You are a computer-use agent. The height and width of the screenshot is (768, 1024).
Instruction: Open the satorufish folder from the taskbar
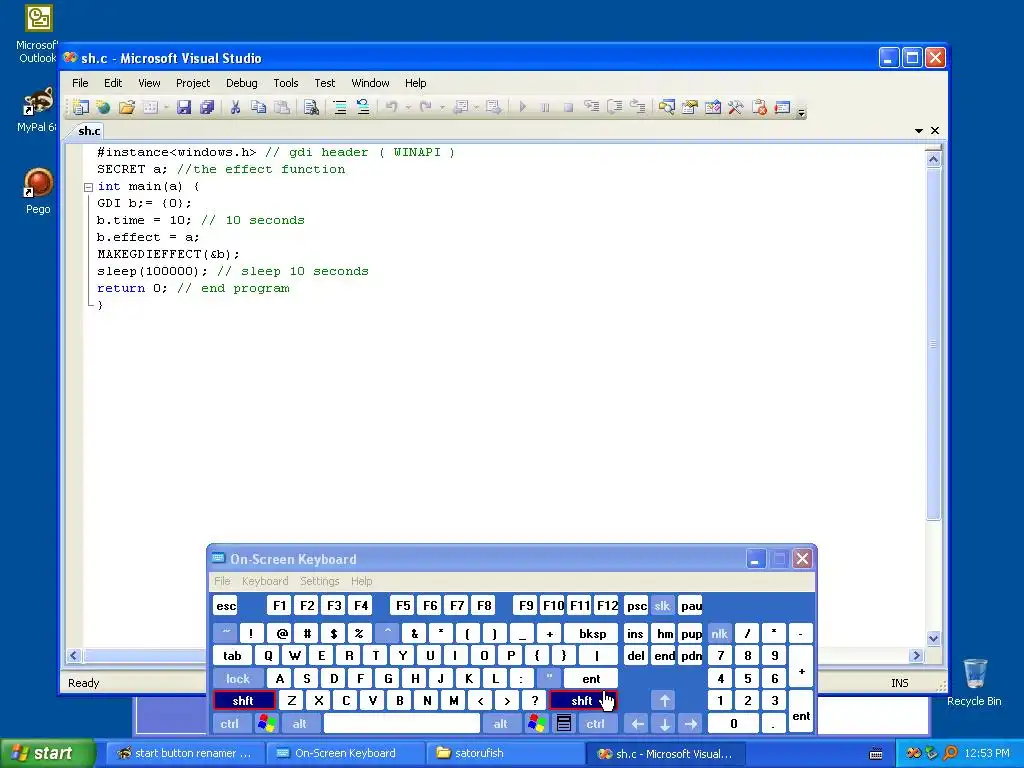coord(505,753)
